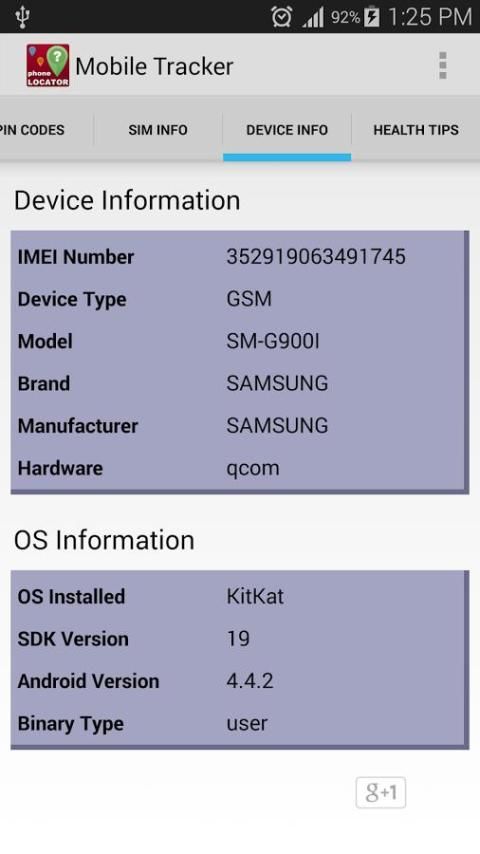Tap the battery charging icon

click(372, 17)
